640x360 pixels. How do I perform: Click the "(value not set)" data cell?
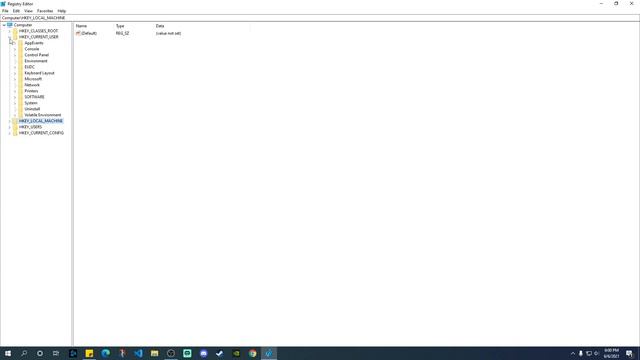169,33
